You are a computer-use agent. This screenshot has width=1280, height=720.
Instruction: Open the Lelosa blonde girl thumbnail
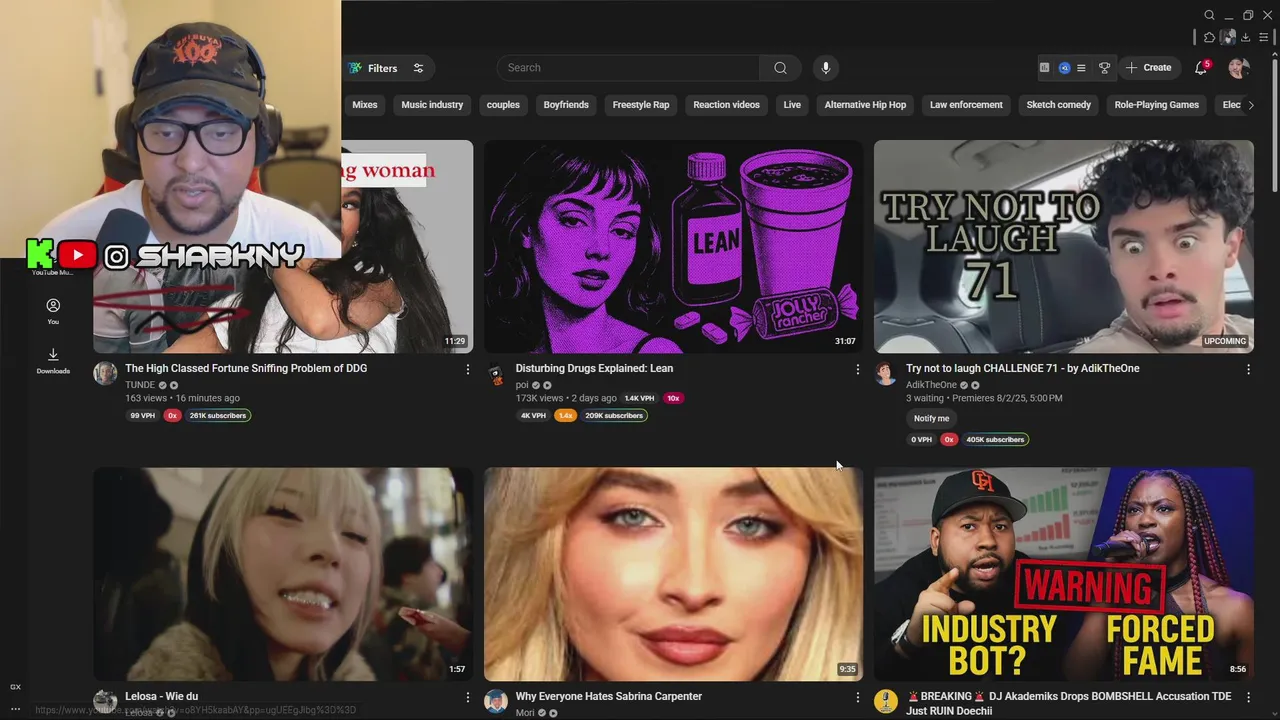tap(283, 574)
